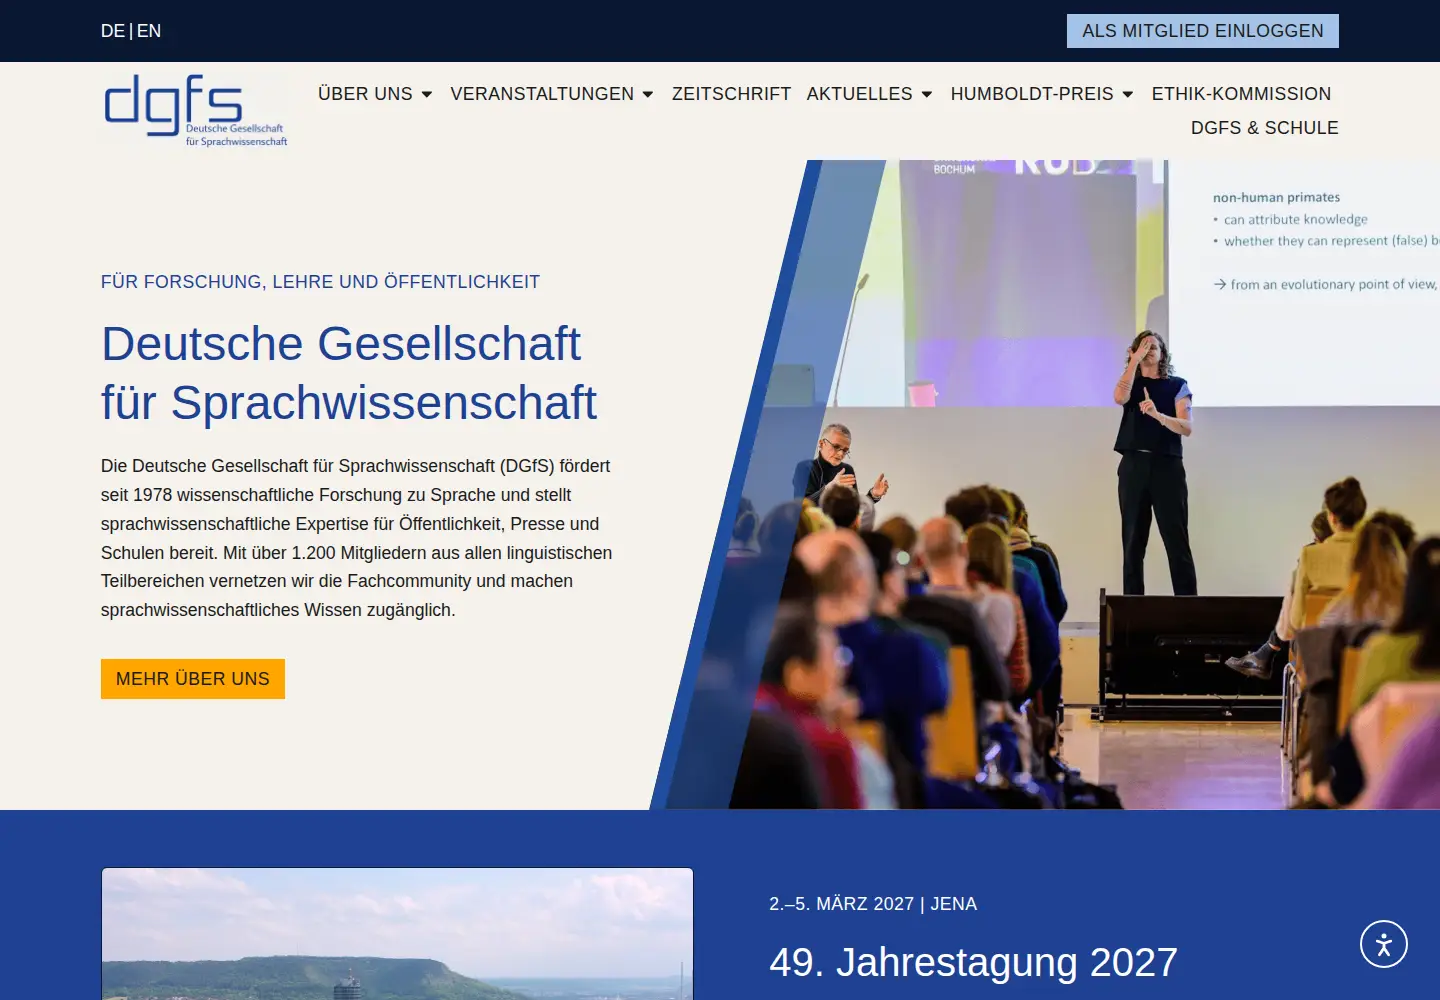The height and width of the screenshot is (1000, 1440).
Task: Switch language to DE
Action: tap(113, 31)
